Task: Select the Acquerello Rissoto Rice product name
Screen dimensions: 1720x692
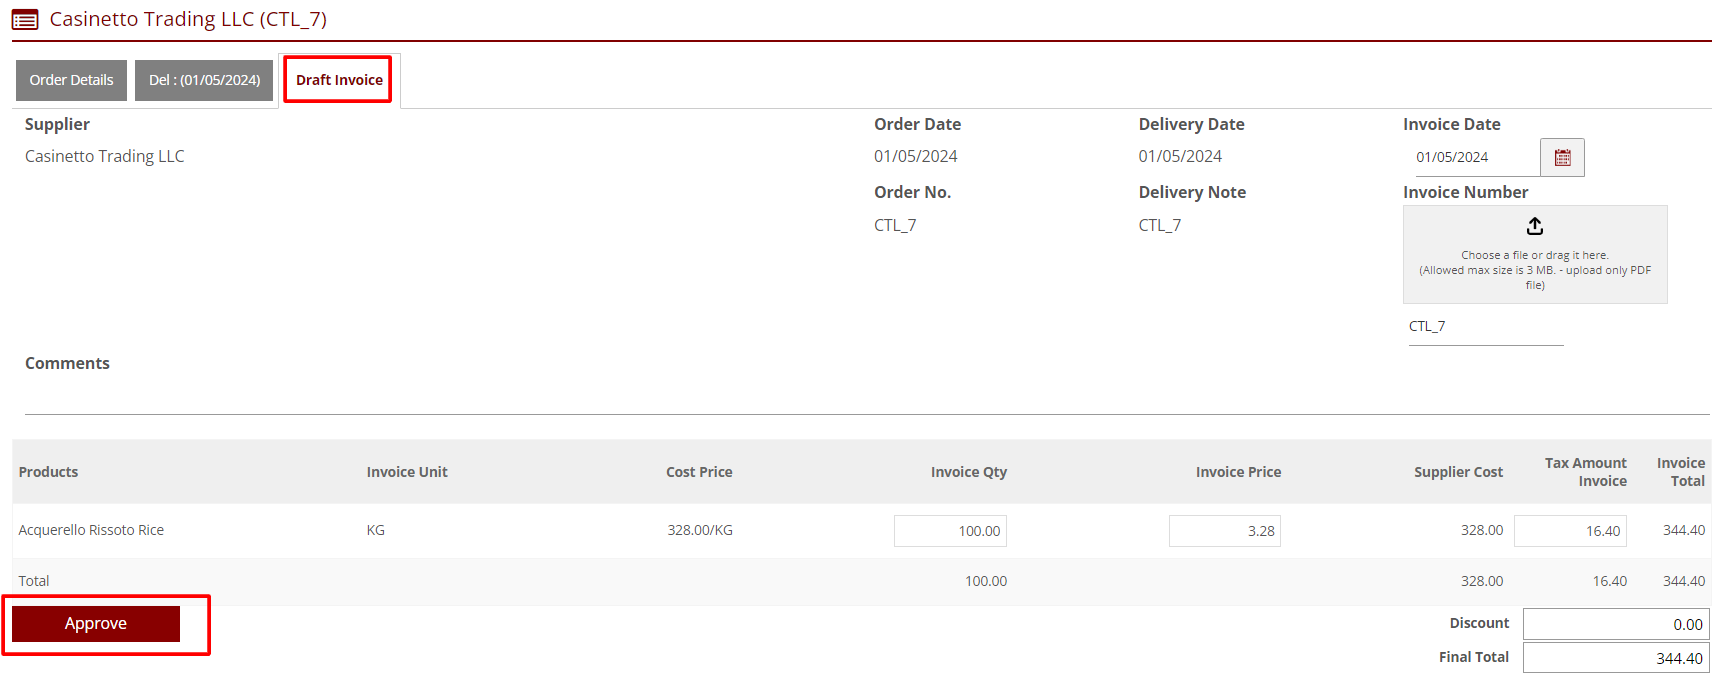Action: click(x=91, y=530)
